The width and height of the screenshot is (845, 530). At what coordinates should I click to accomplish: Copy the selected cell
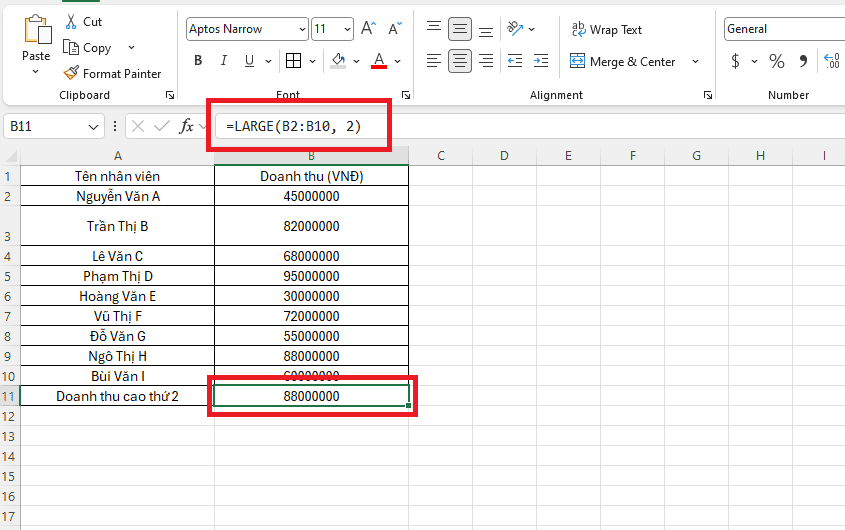click(87, 48)
